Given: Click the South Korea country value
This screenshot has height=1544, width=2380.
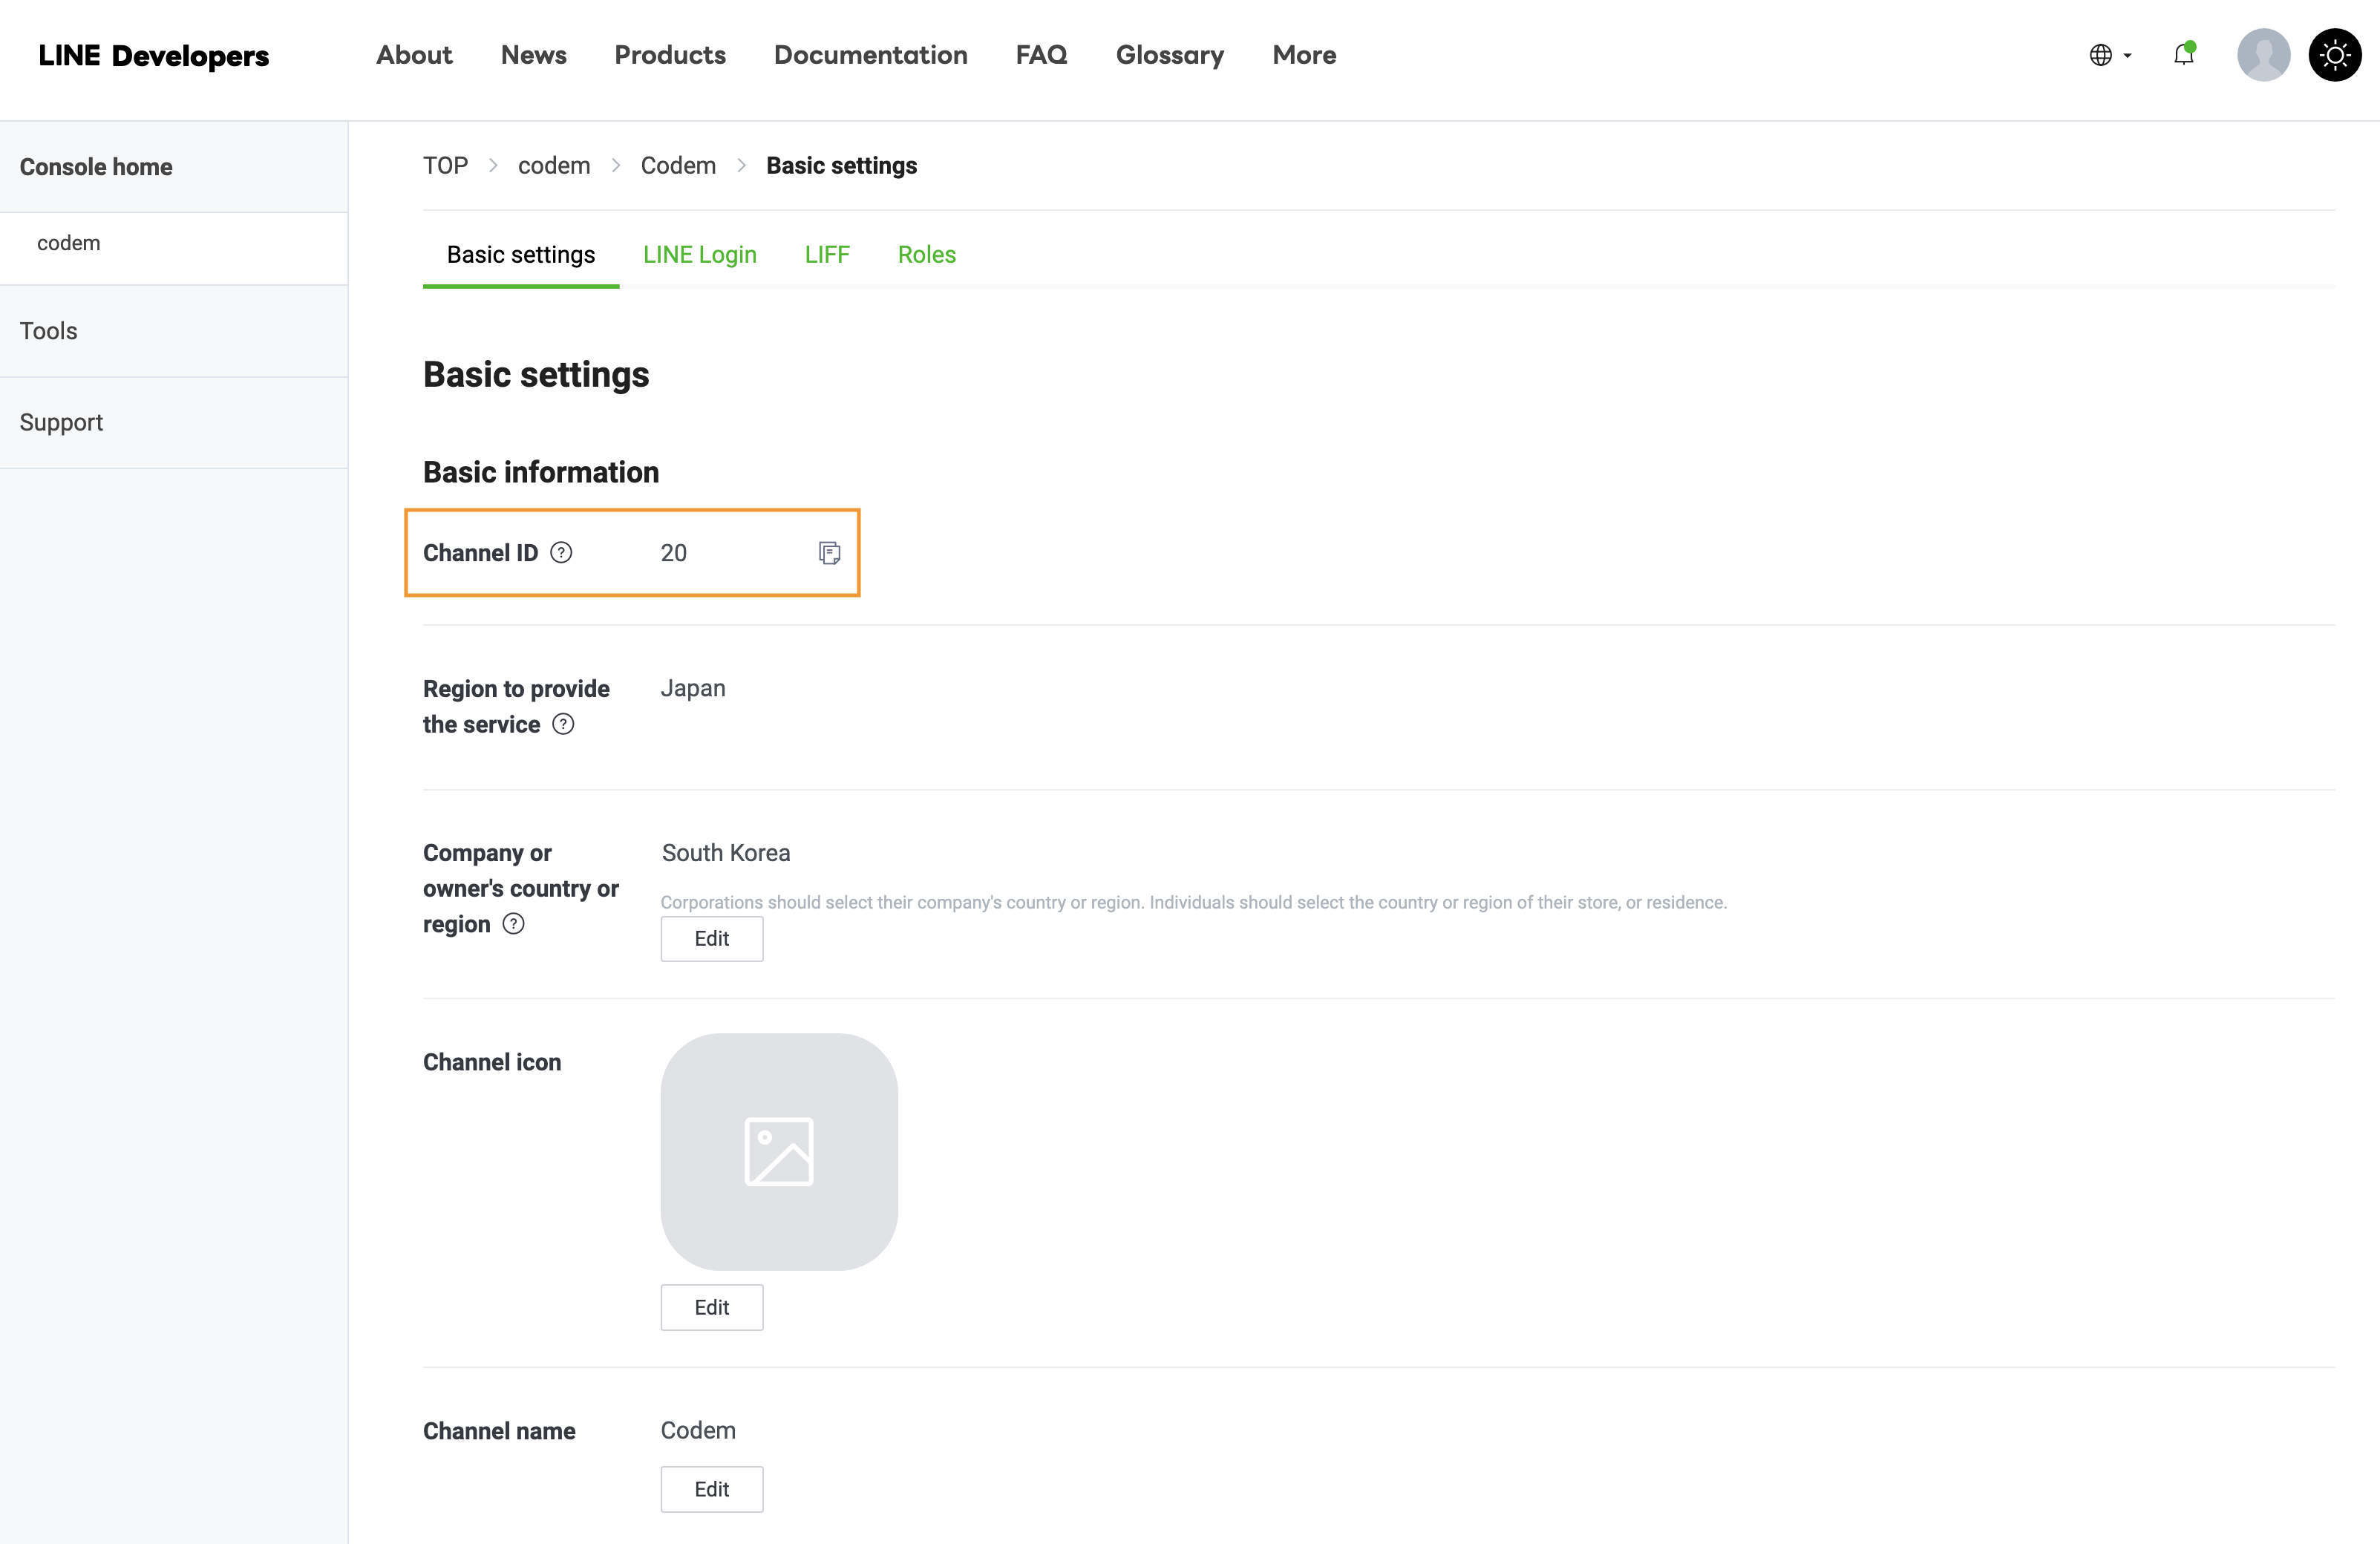Looking at the screenshot, I should (726, 853).
